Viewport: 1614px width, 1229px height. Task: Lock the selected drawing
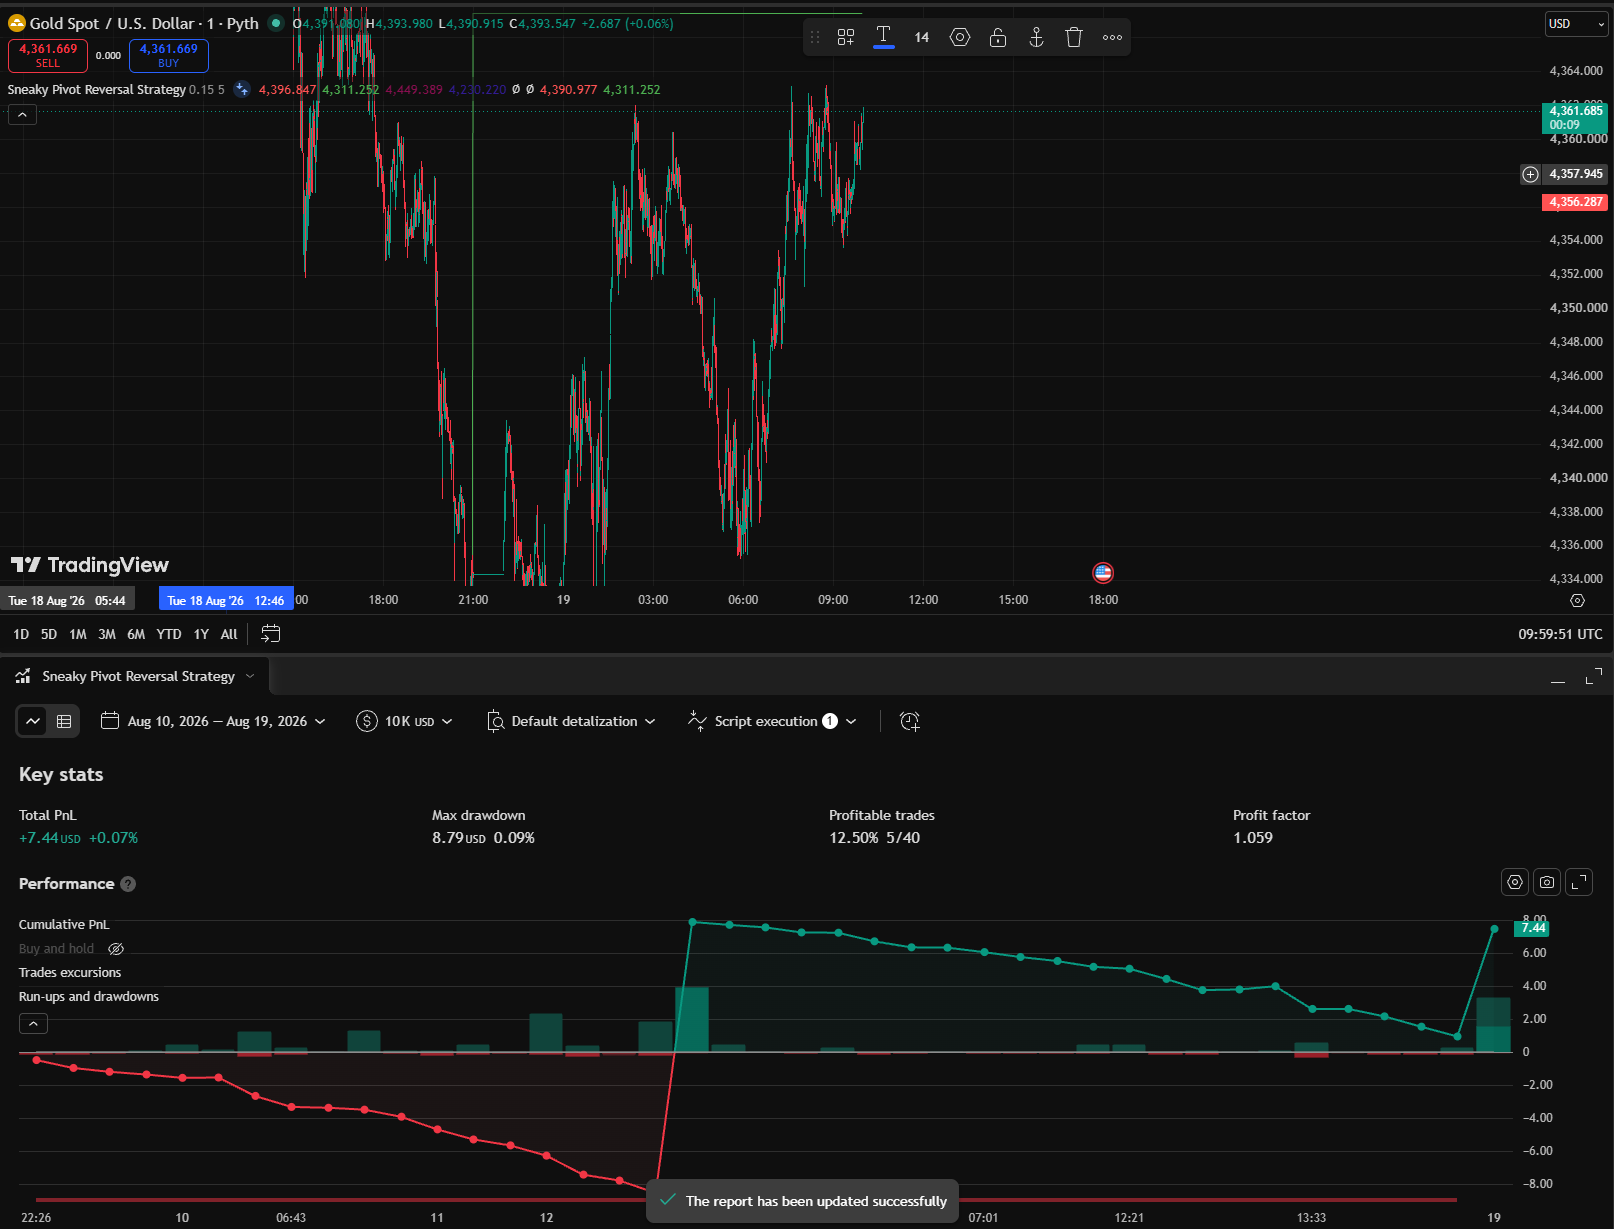click(x=998, y=37)
